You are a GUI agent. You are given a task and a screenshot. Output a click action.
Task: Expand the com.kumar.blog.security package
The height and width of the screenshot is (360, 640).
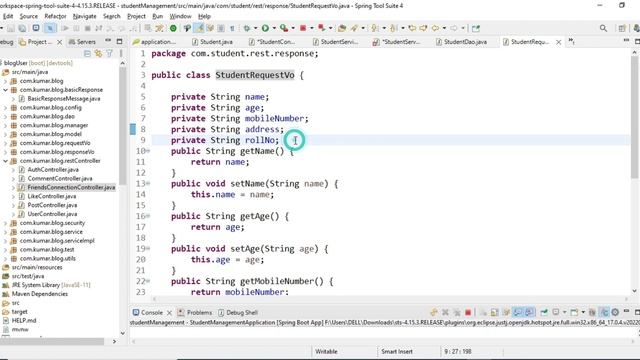coord(5,223)
